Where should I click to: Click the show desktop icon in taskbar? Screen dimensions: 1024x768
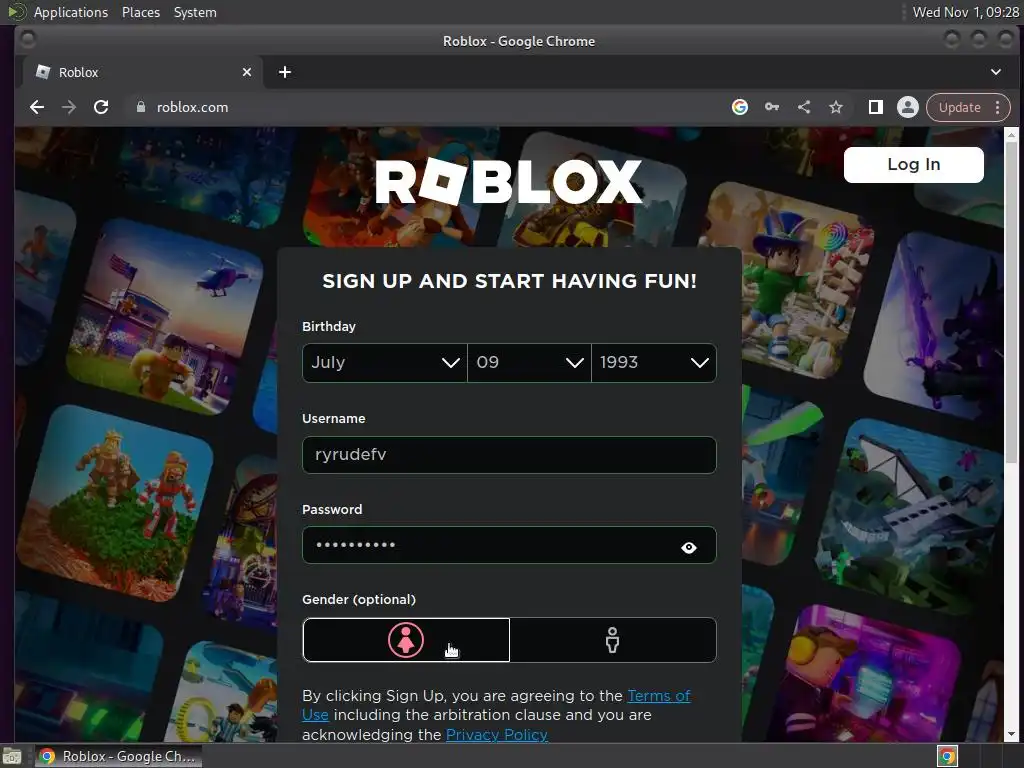coord(12,756)
